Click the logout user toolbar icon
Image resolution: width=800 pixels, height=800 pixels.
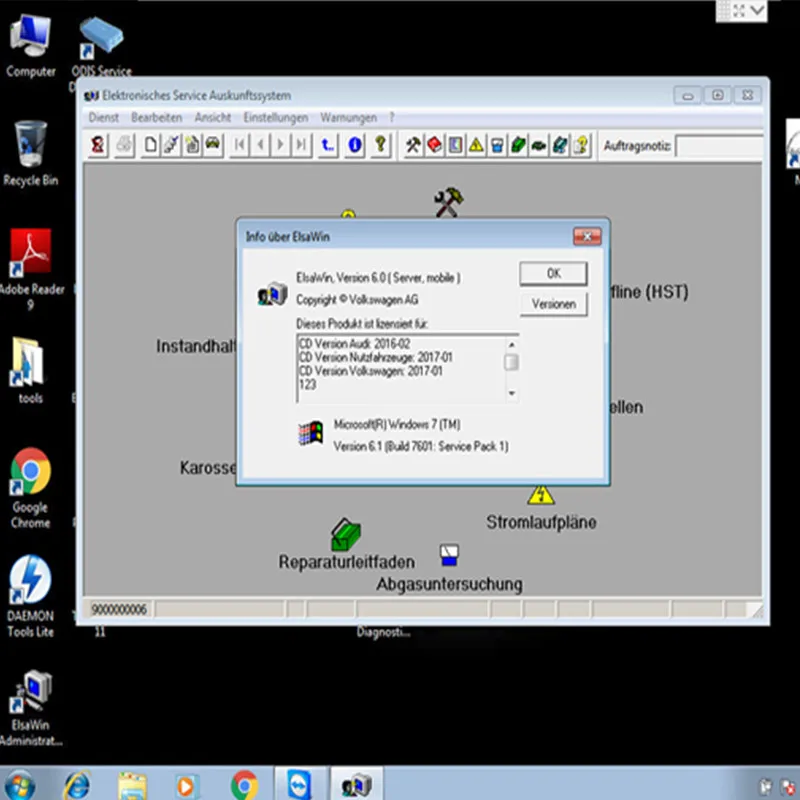pyautogui.click(x=97, y=145)
